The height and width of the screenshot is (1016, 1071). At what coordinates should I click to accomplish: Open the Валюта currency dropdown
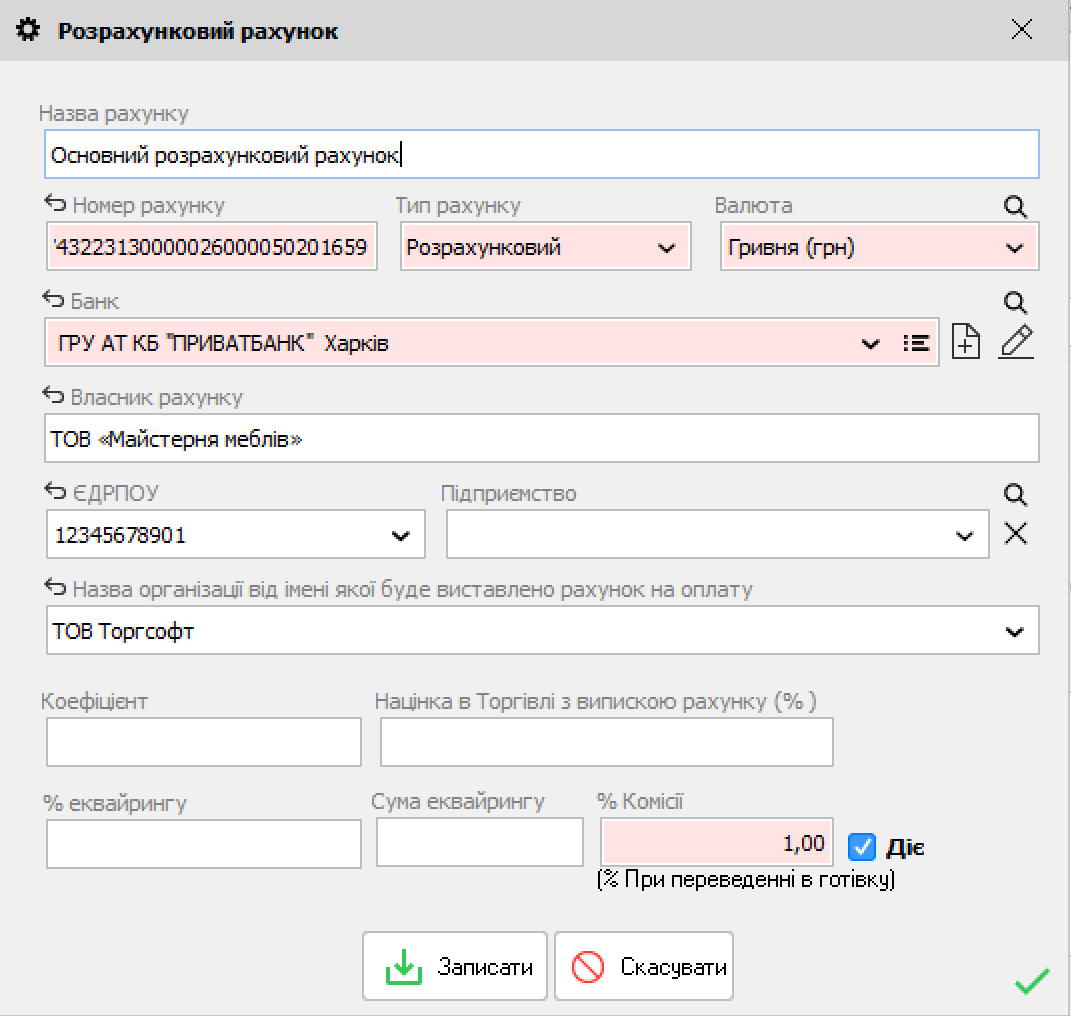(1015, 248)
